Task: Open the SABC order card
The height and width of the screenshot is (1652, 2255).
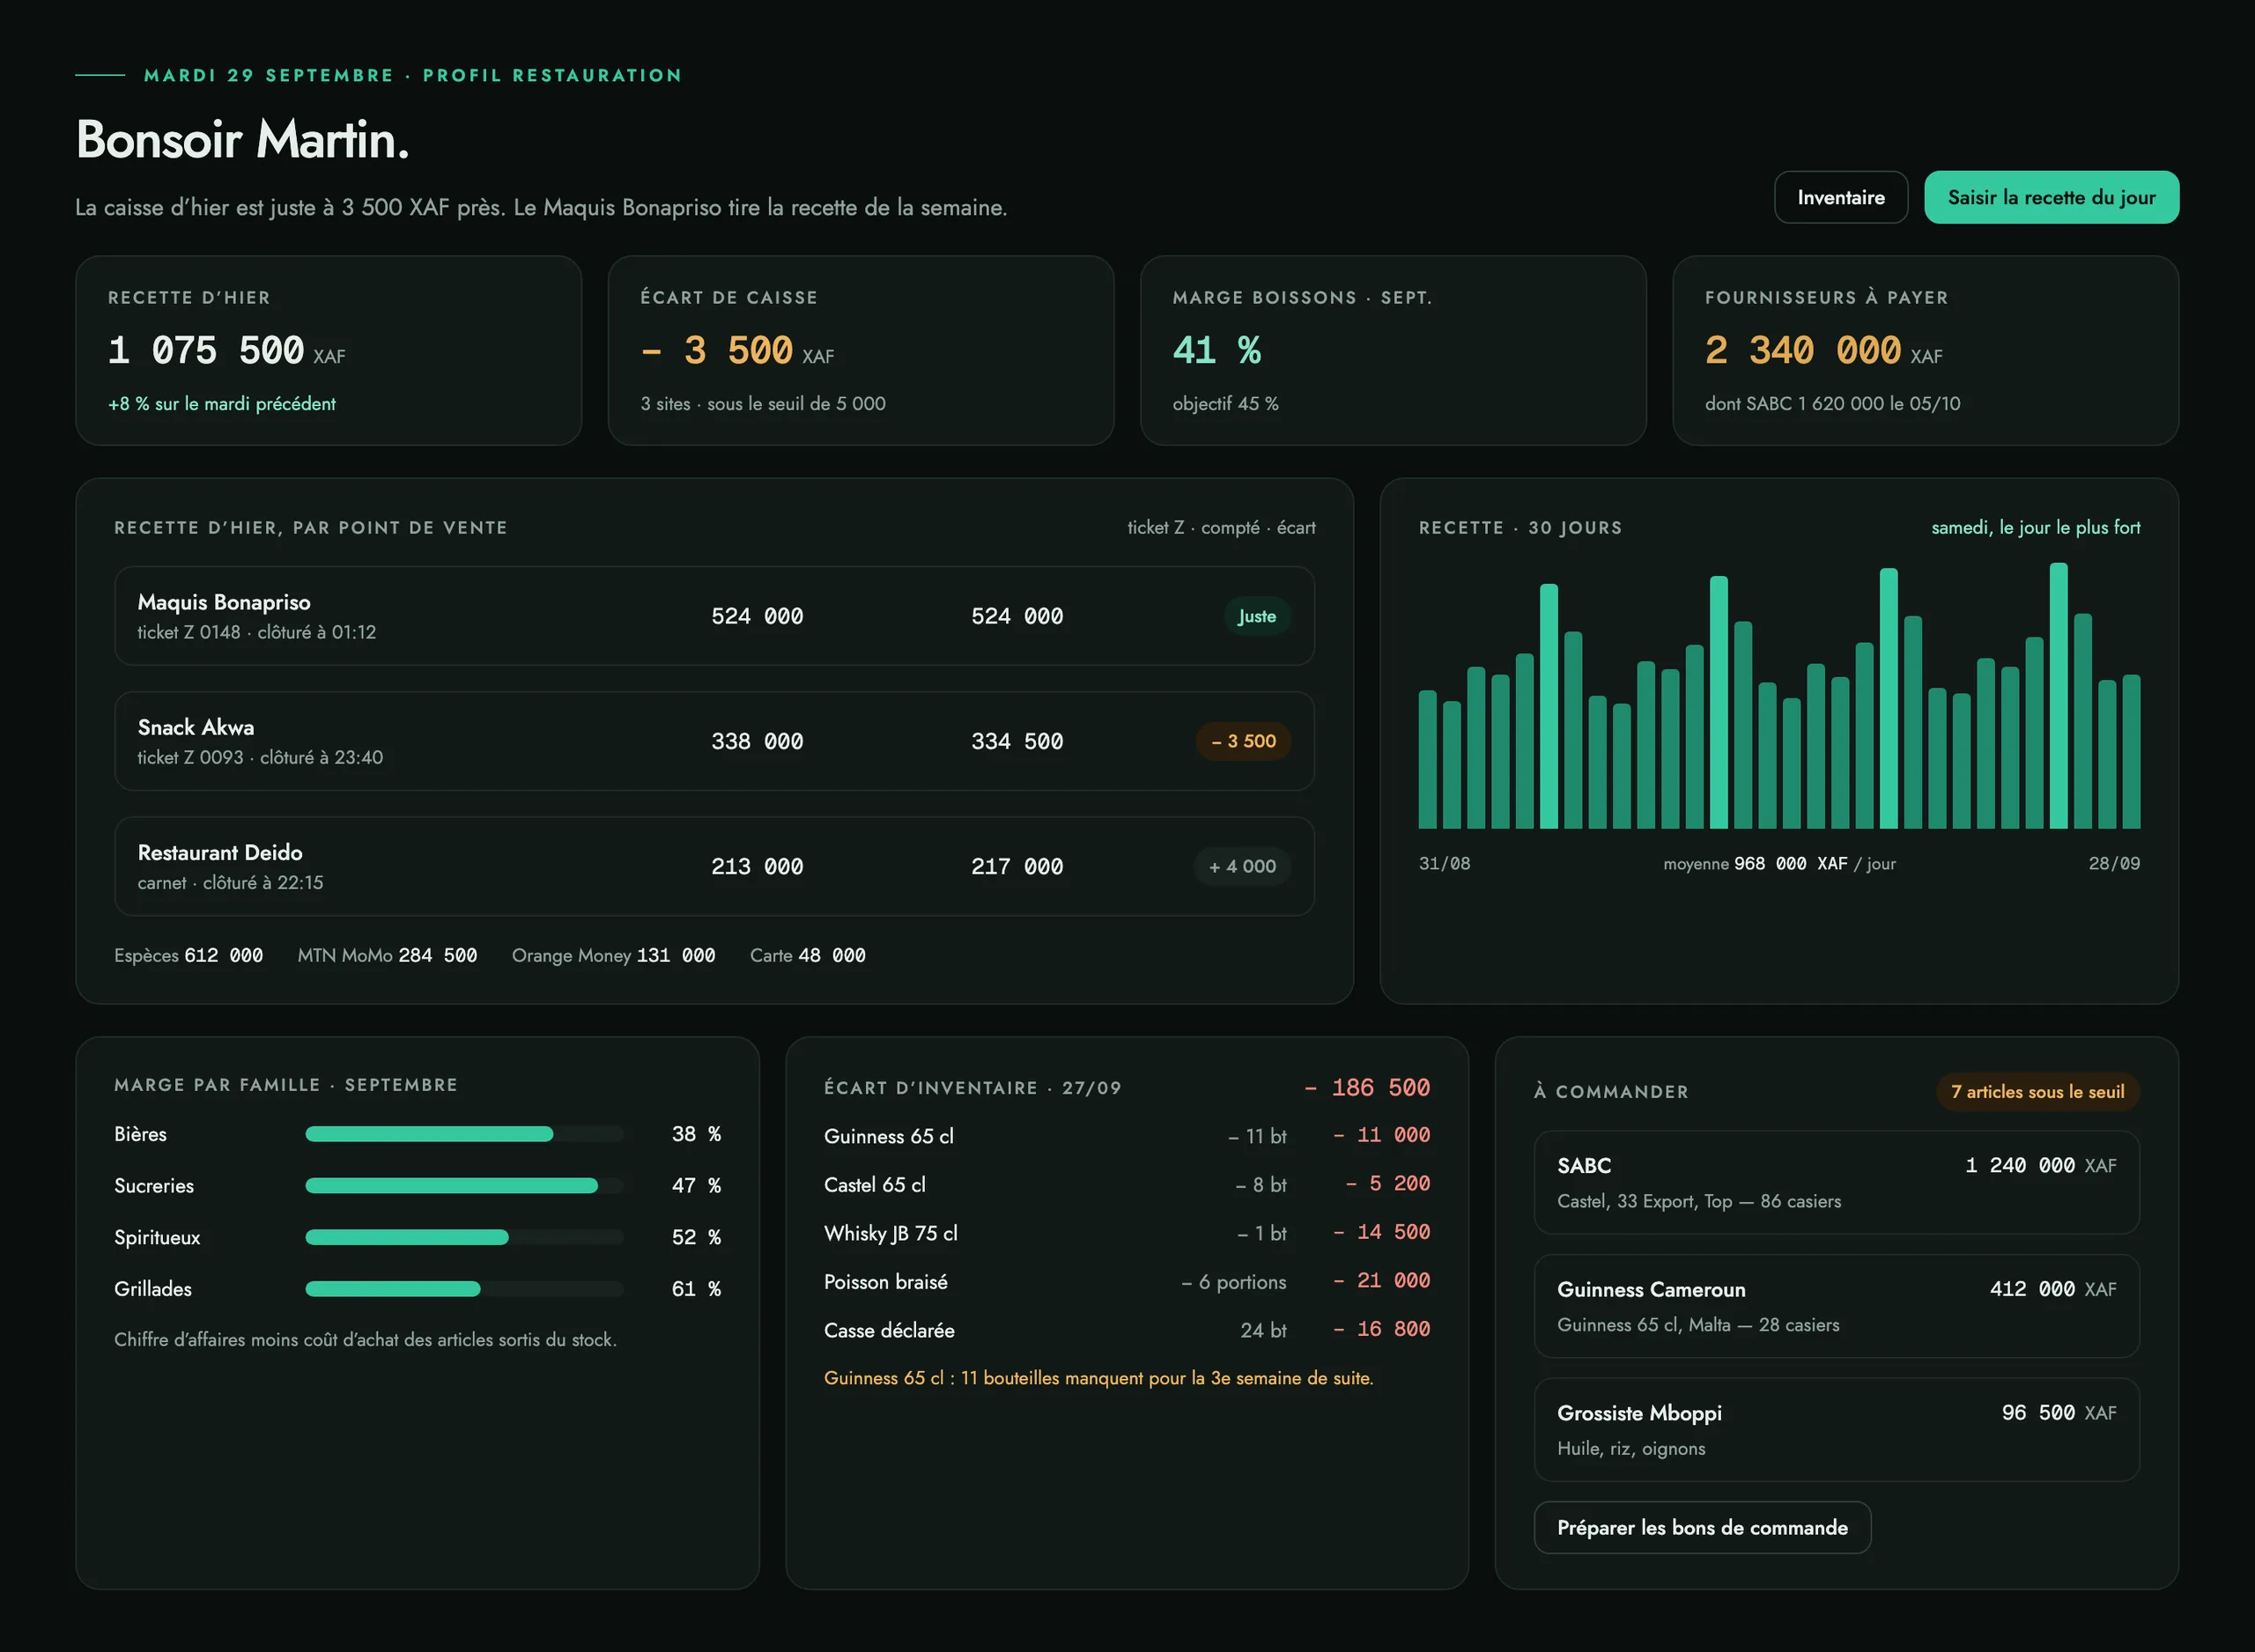Action: tap(1836, 1182)
